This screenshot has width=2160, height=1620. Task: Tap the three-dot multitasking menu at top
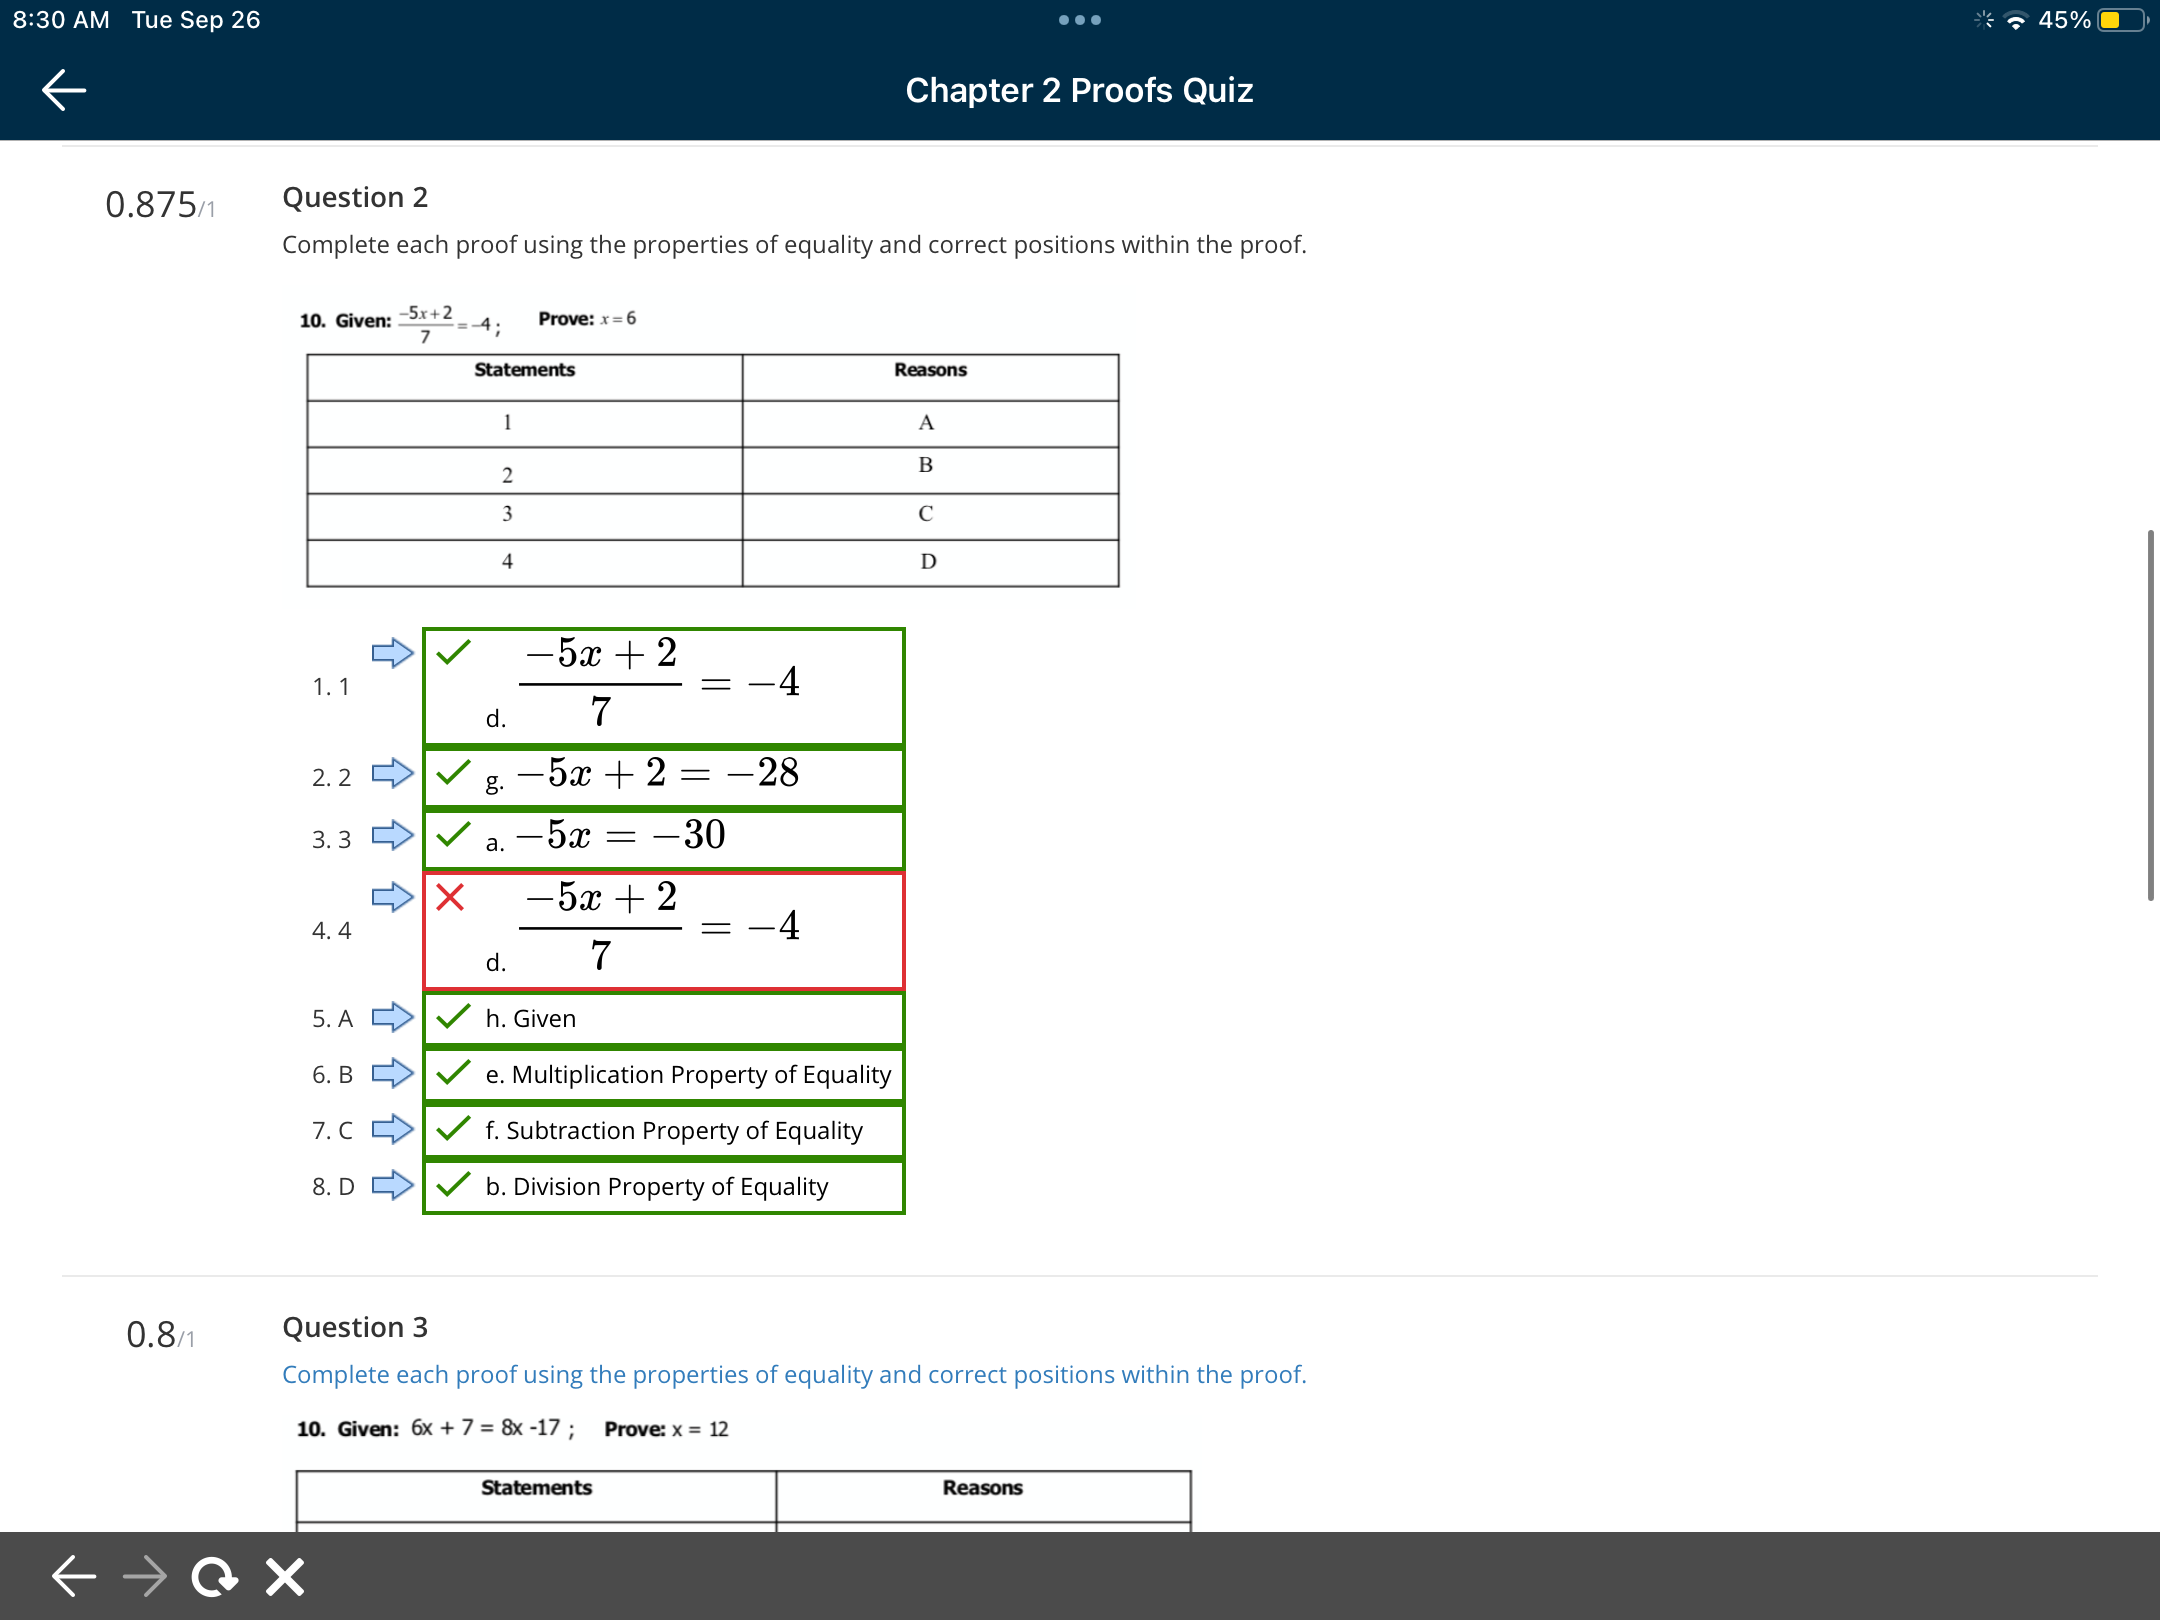click(1079, 20)
